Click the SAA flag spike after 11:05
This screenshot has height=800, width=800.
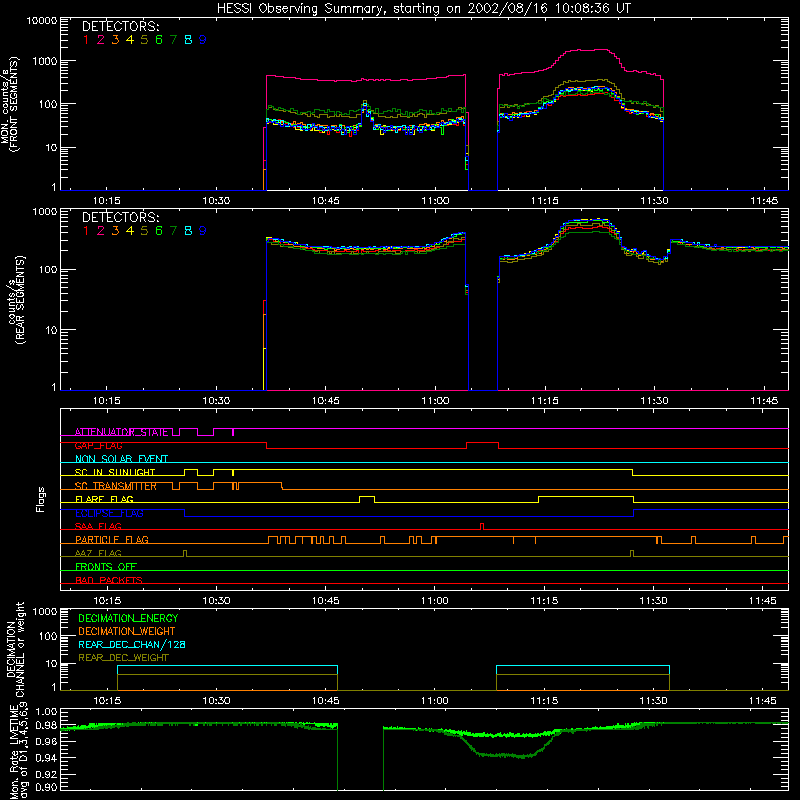point(482,526)
